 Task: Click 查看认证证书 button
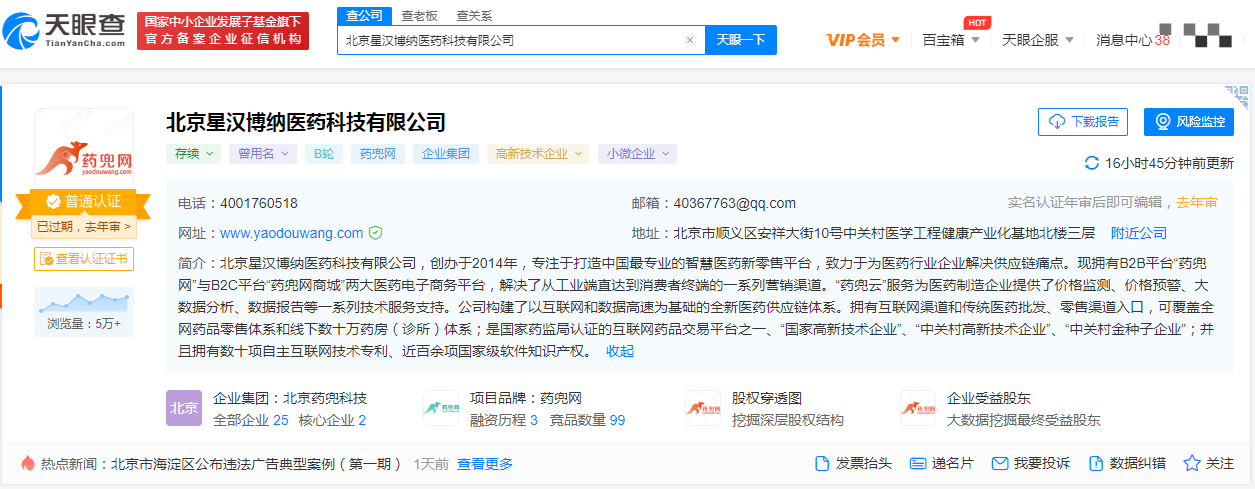pos(84,258)
